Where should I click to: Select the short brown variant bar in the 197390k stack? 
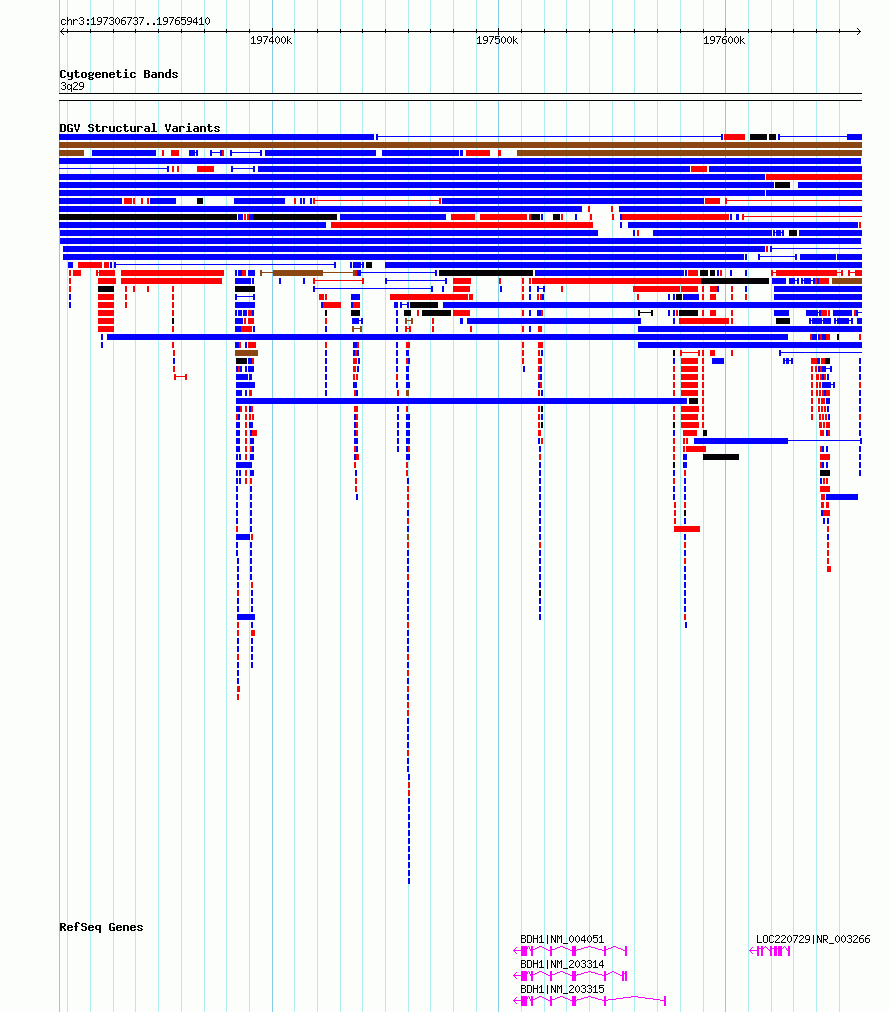coord(247,353)
